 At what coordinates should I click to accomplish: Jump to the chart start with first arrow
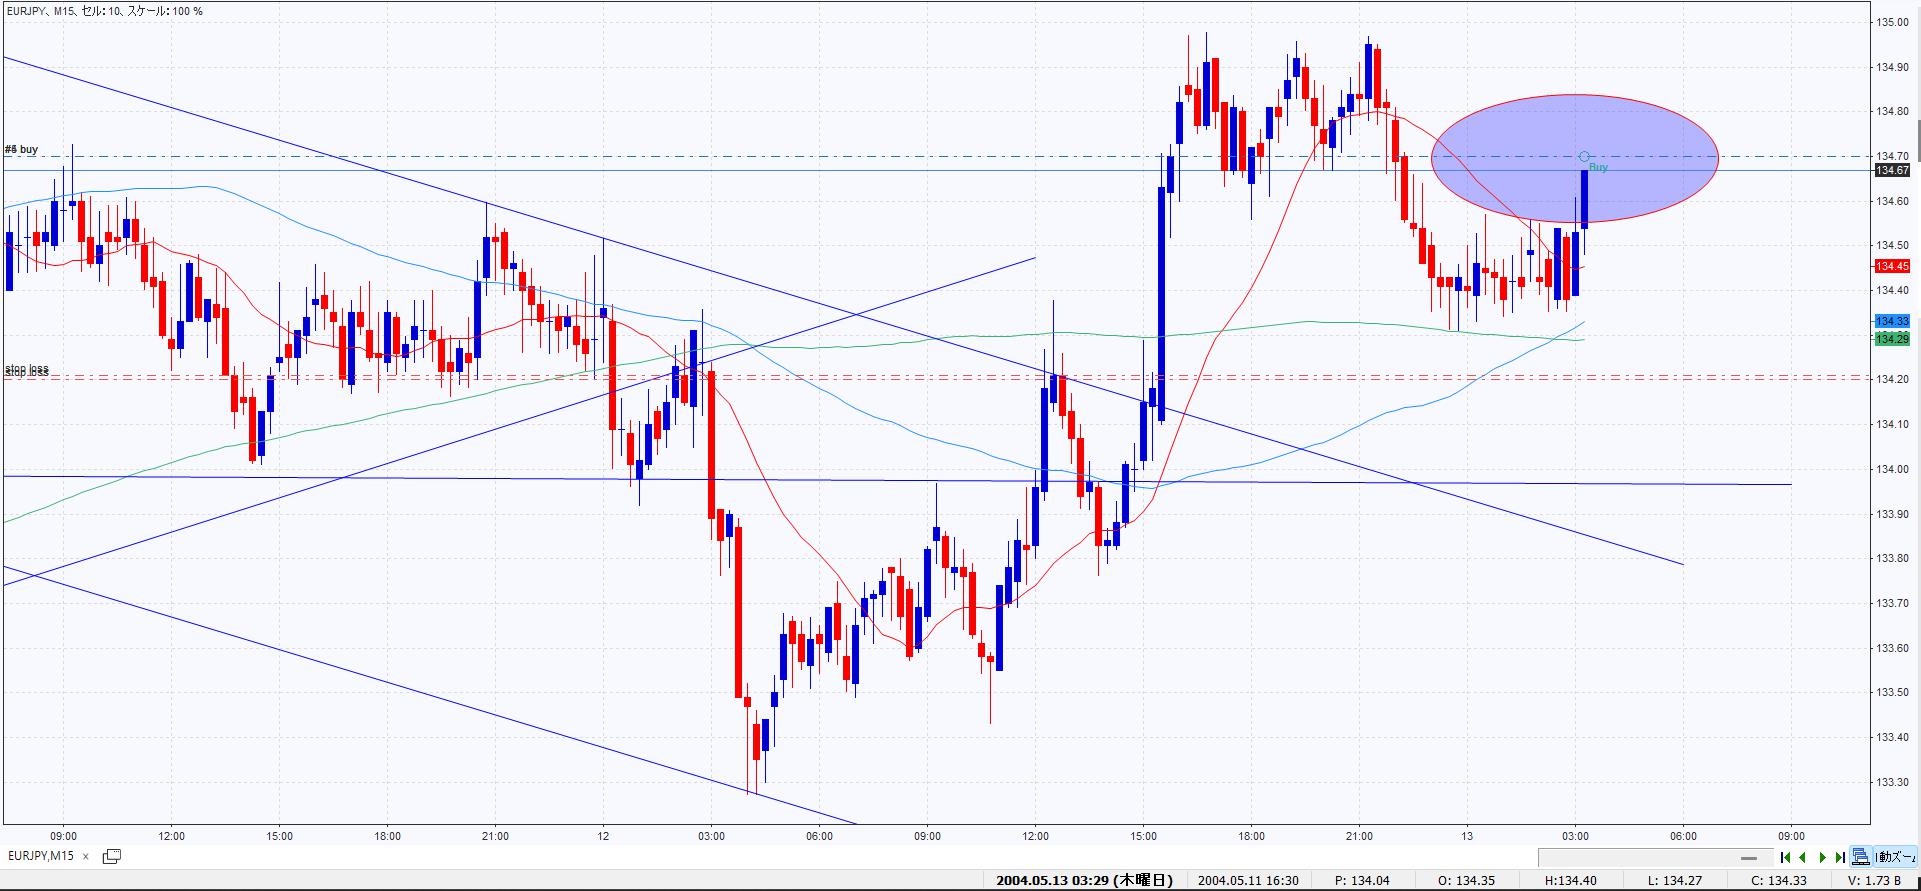(1785, 857)
